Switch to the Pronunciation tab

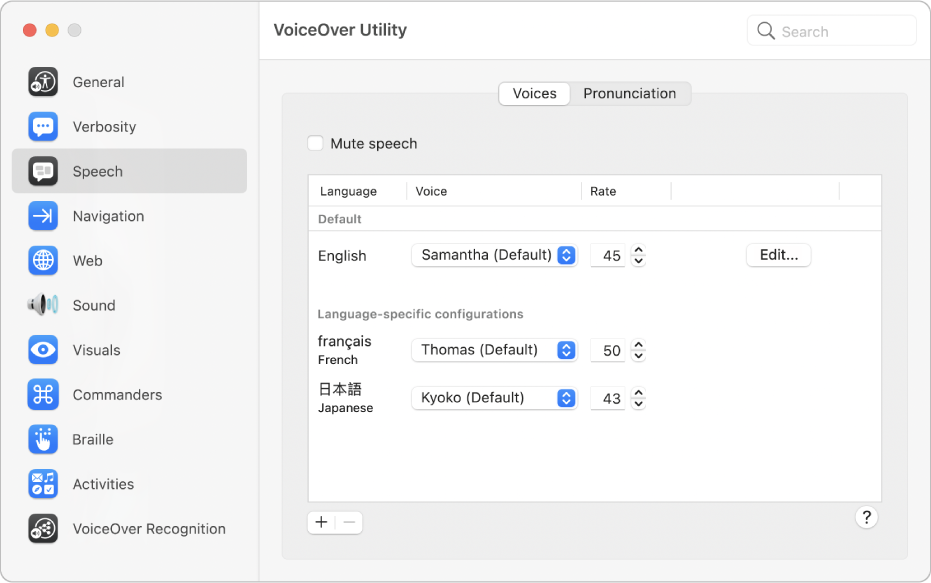631,93
